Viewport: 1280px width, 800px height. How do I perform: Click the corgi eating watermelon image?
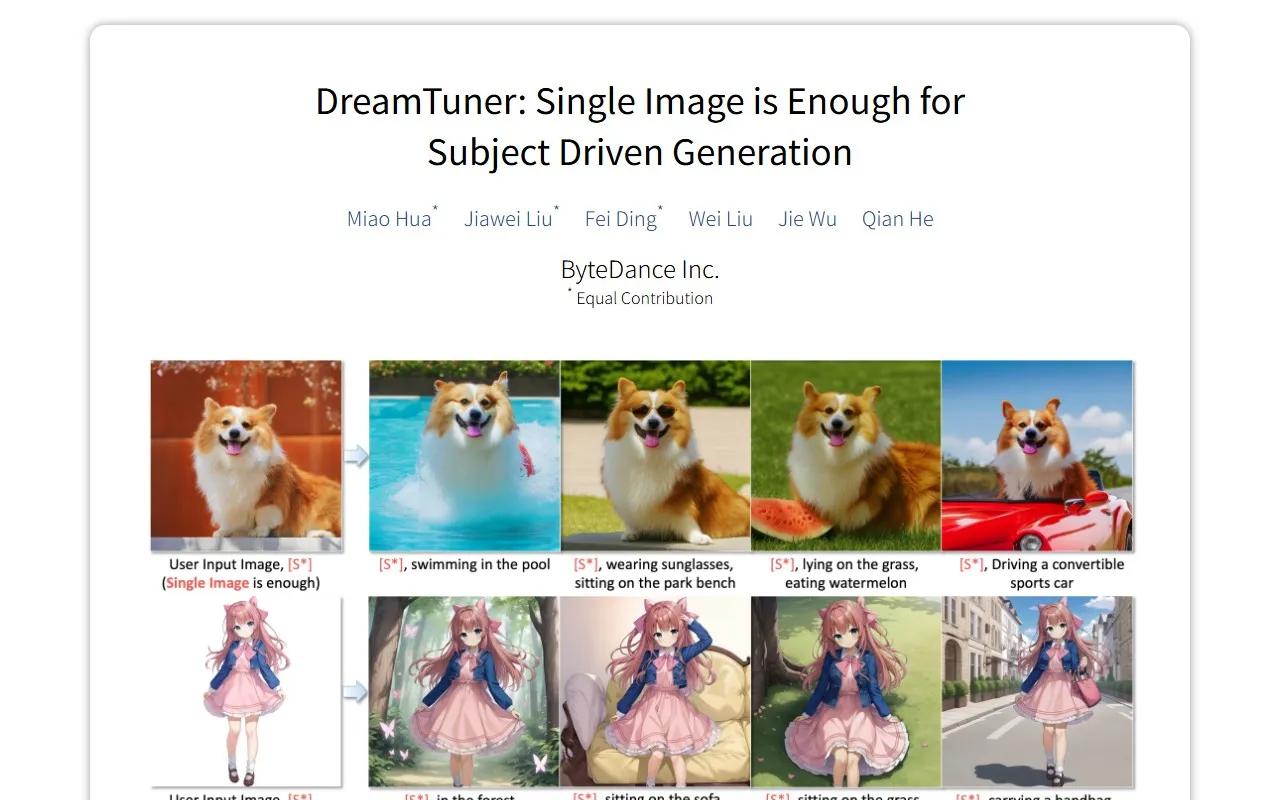[846, 455]
